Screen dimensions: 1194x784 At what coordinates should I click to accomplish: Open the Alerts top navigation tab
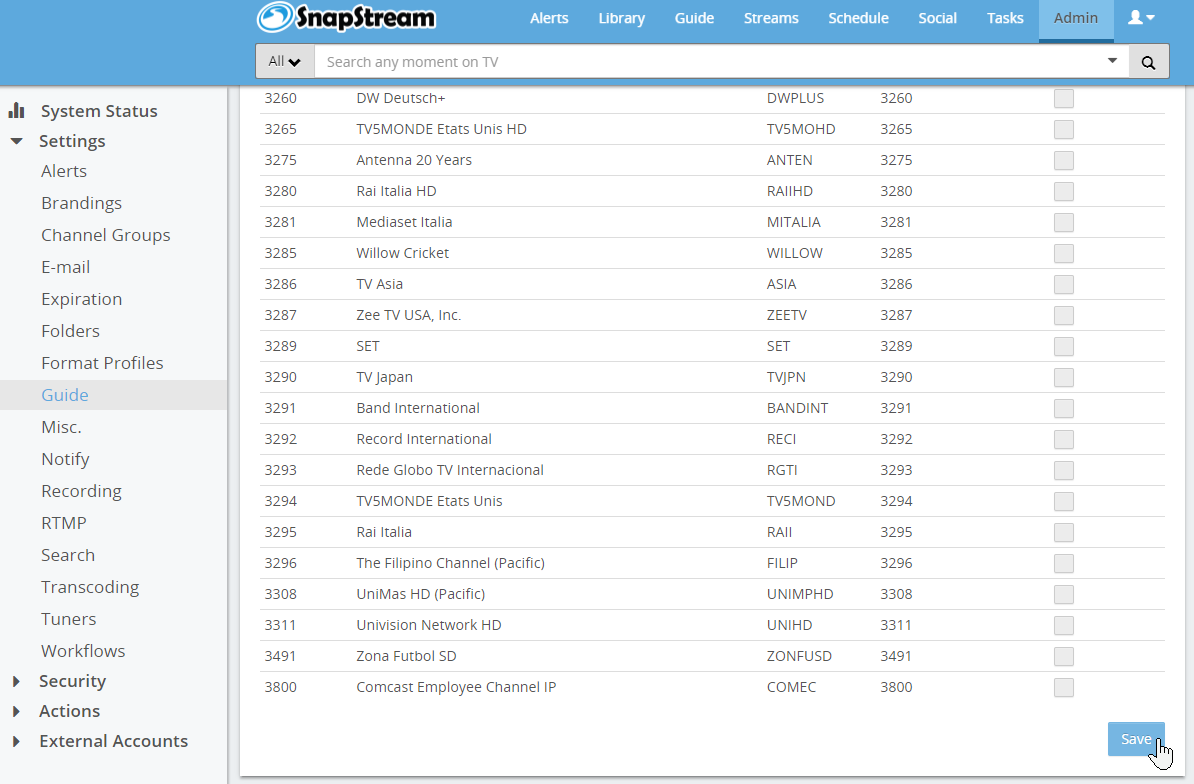click(x=549, y=18)
